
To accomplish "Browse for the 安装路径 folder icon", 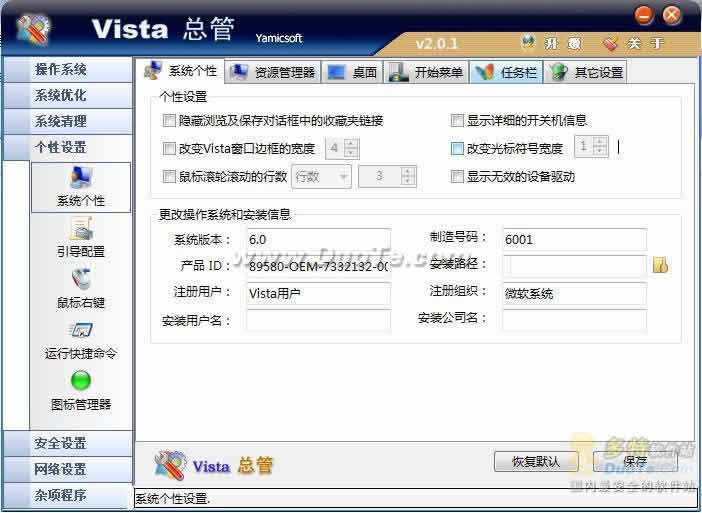I will point(660,265).
